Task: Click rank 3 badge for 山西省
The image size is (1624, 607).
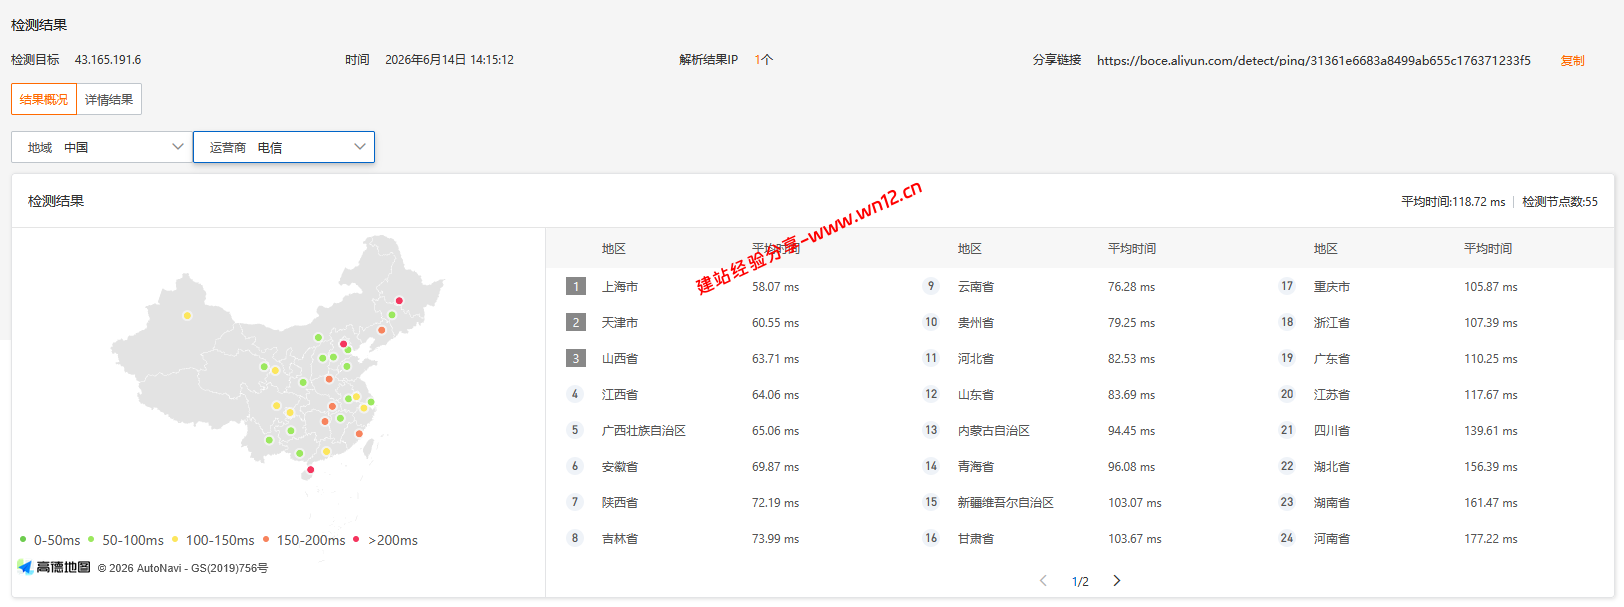Action: tap(576, 358)
